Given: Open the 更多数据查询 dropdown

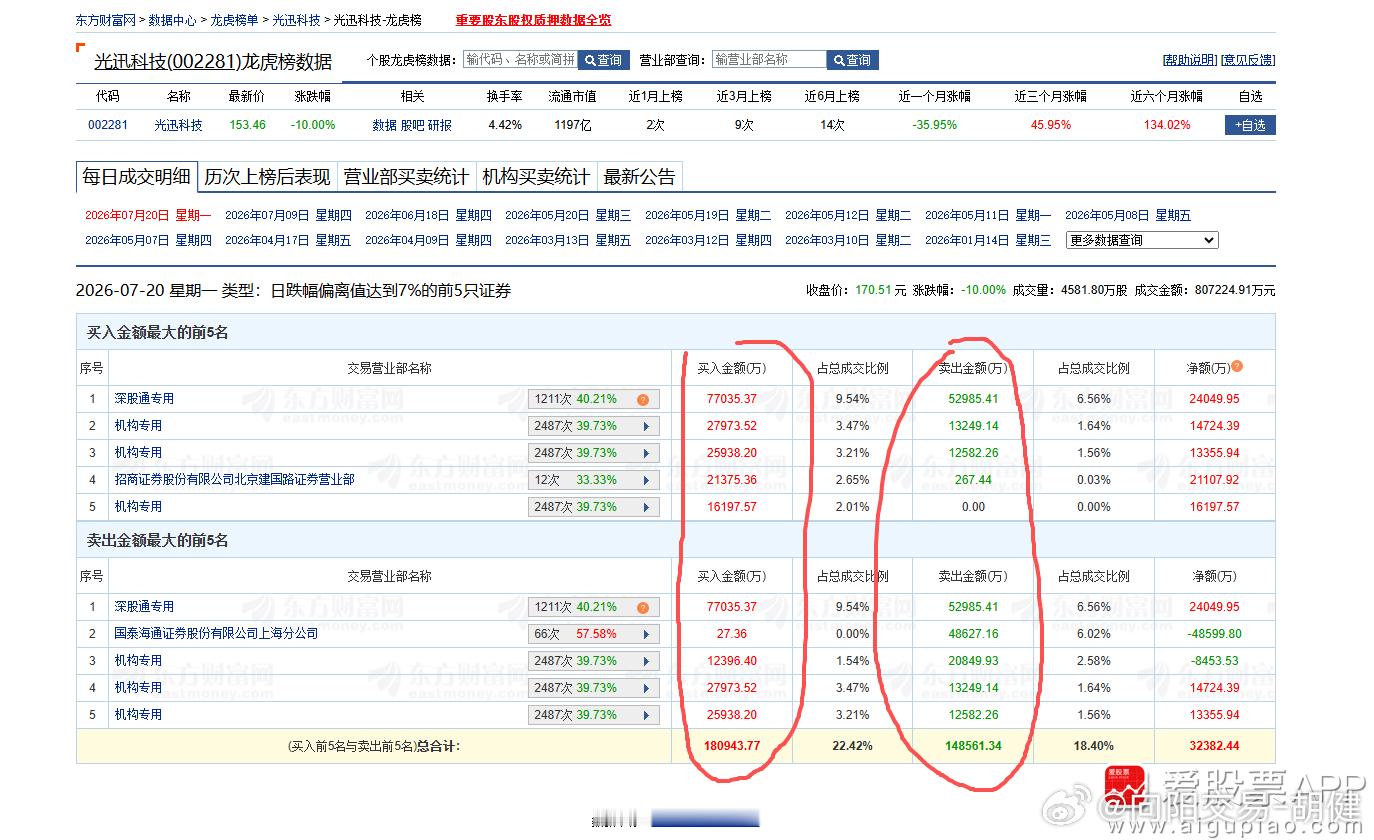Looking at the screenshot, I should click(1142, 240).
